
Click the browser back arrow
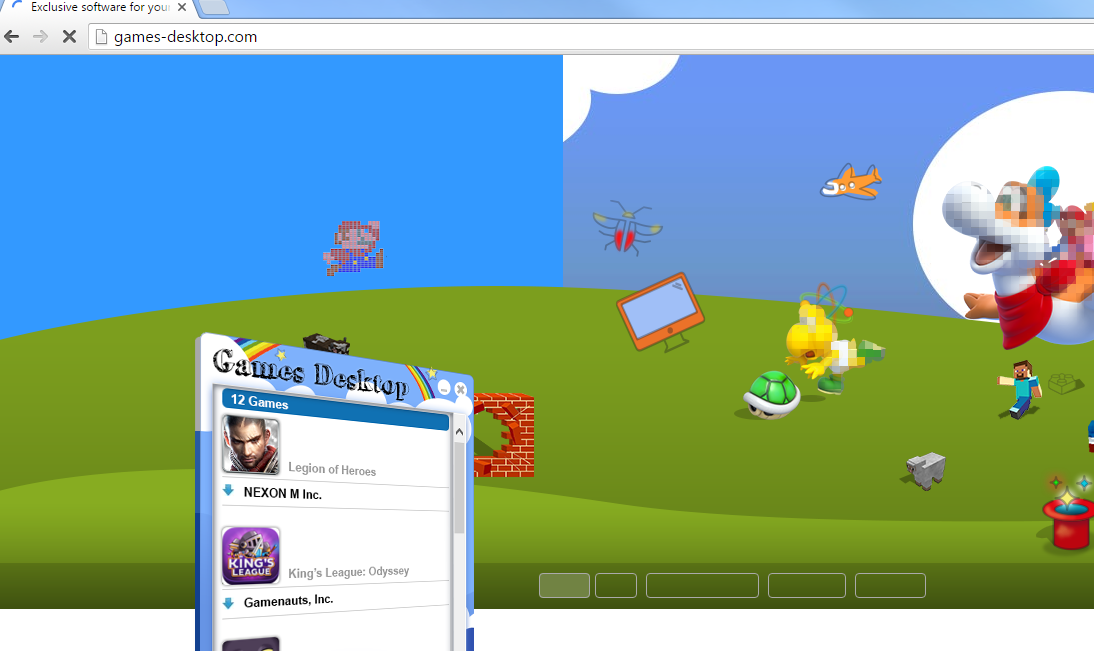tap(11, 36)
